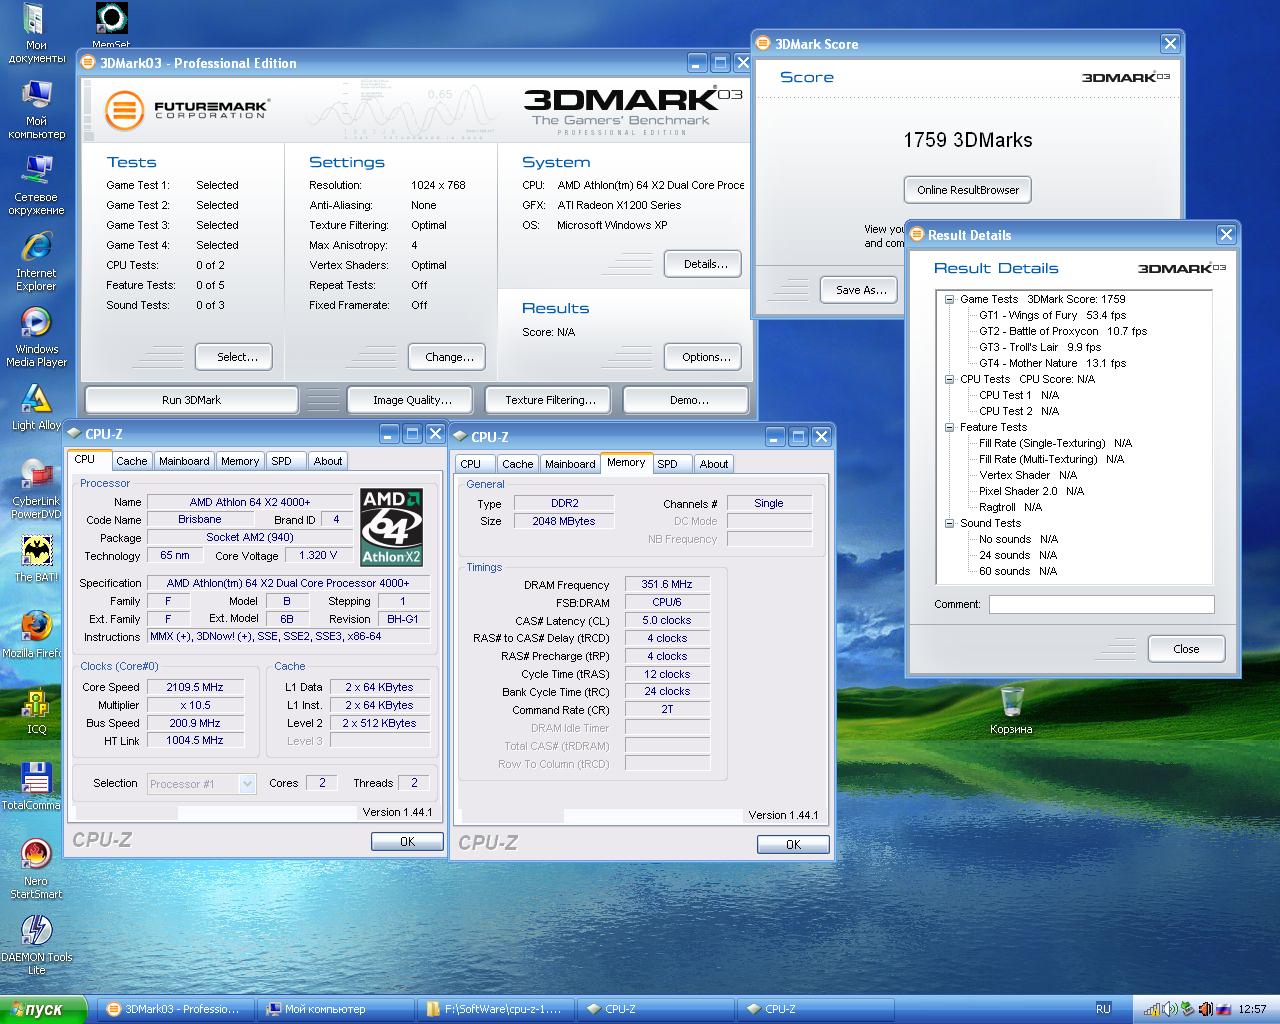
Task: Switch to Mainboard tab in left CPU-Z
Action: click(x=184, y=461)
